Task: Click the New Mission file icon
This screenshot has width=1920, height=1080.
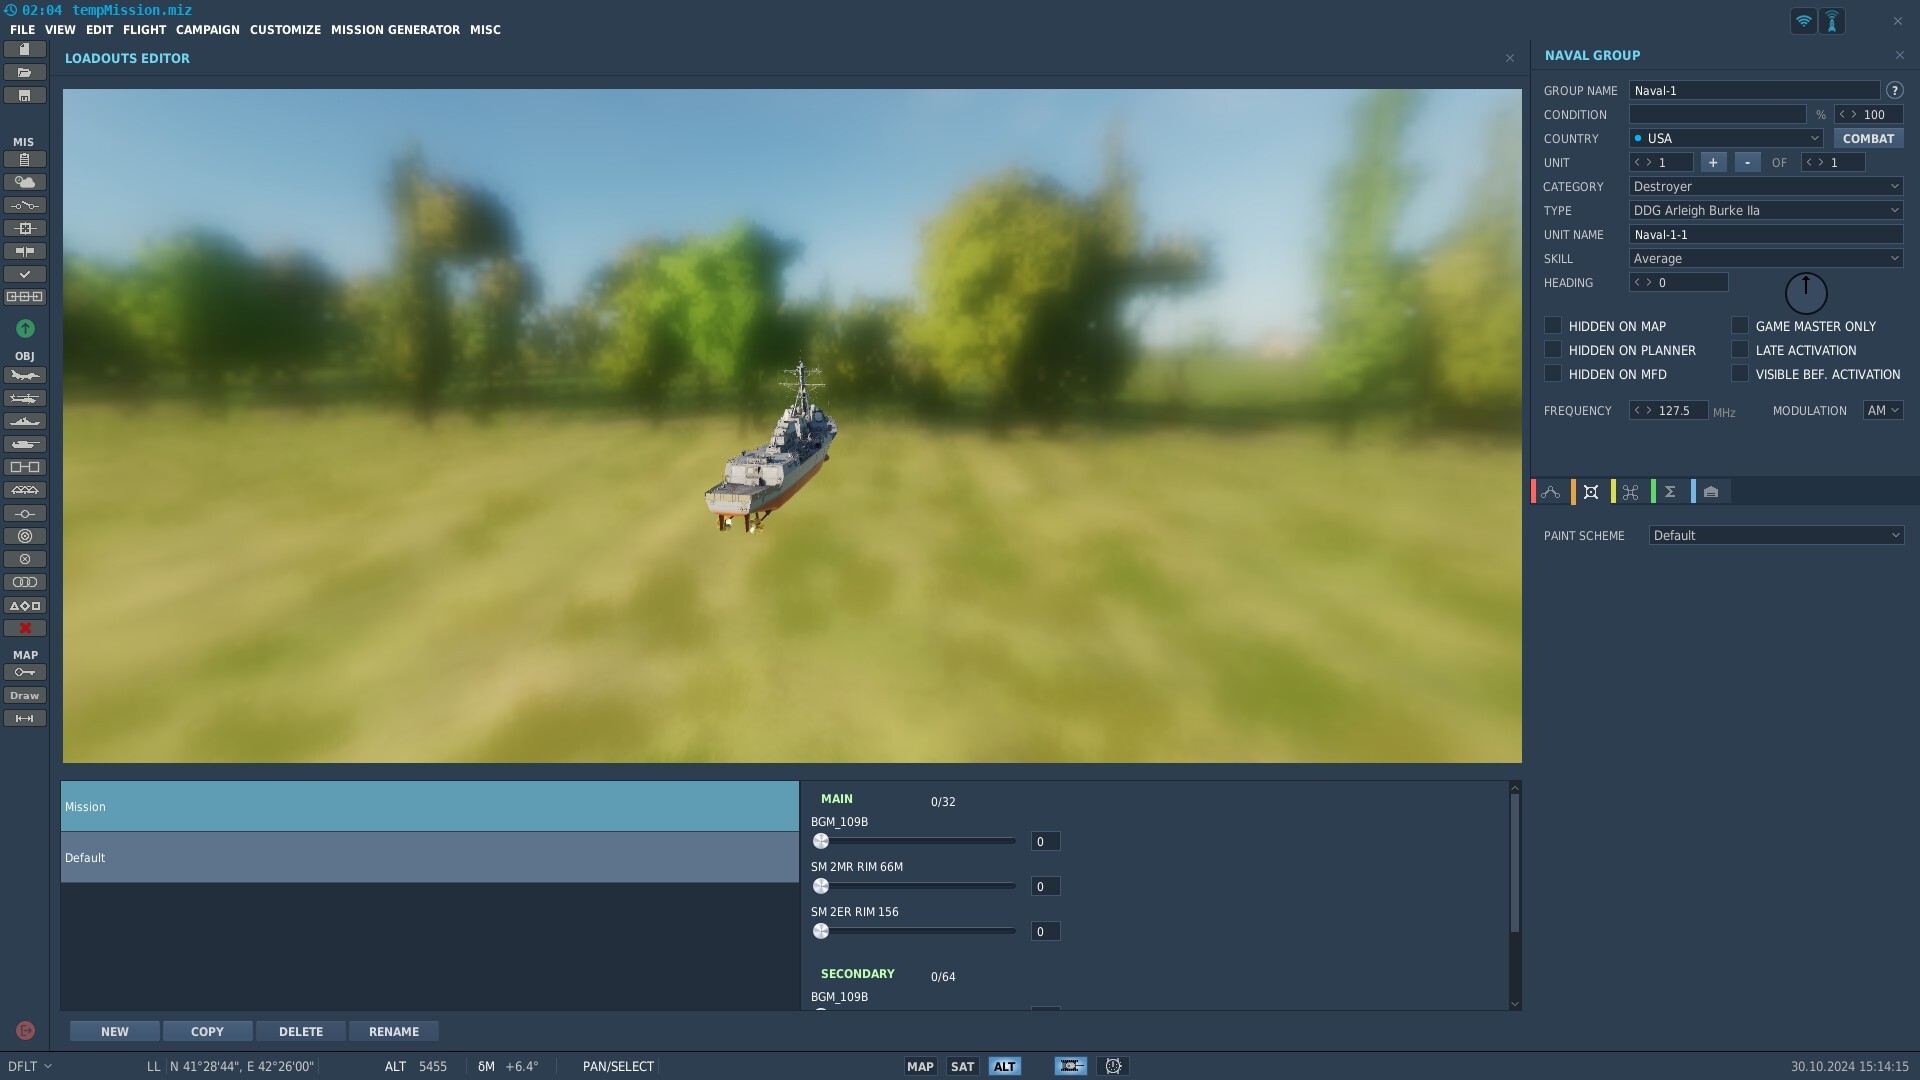Action: (x=25, y=49)
